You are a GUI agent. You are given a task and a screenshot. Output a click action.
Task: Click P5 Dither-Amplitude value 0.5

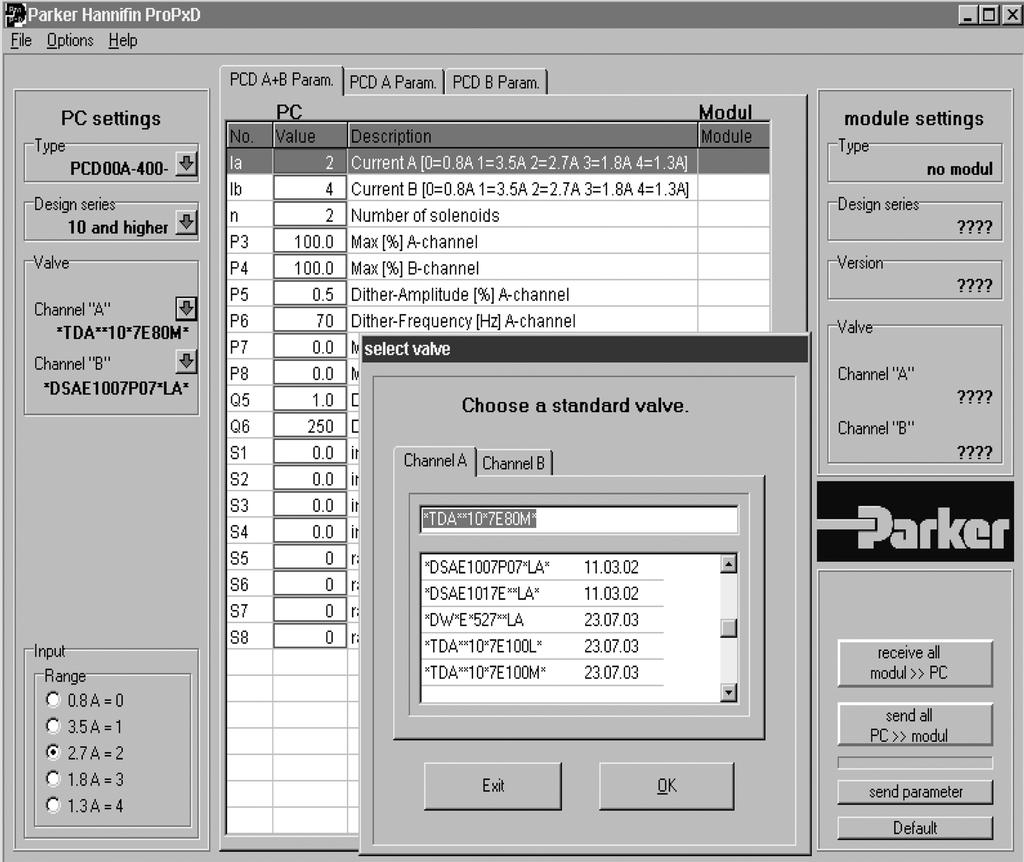(x=310, y=294)
